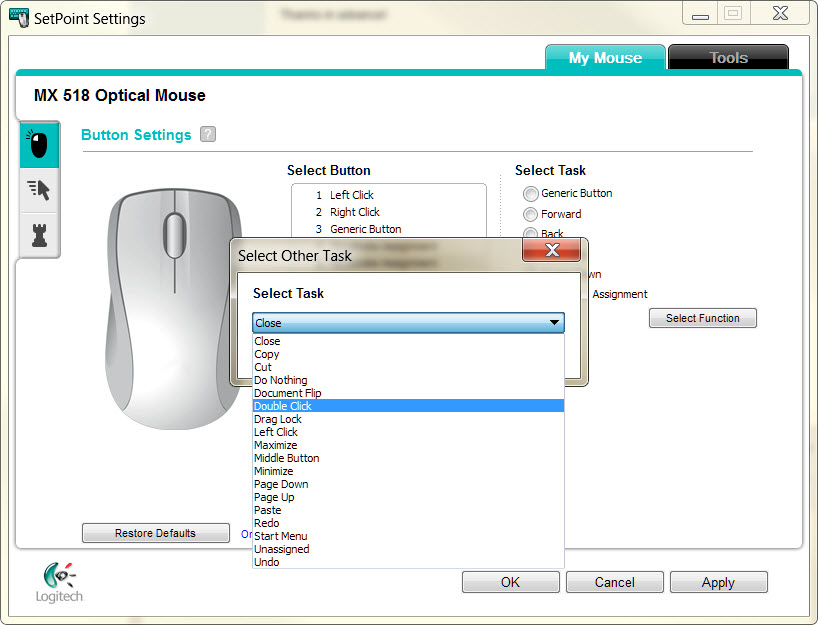Click the SetPoint Settings title bar icon

(x=19, y=18)
